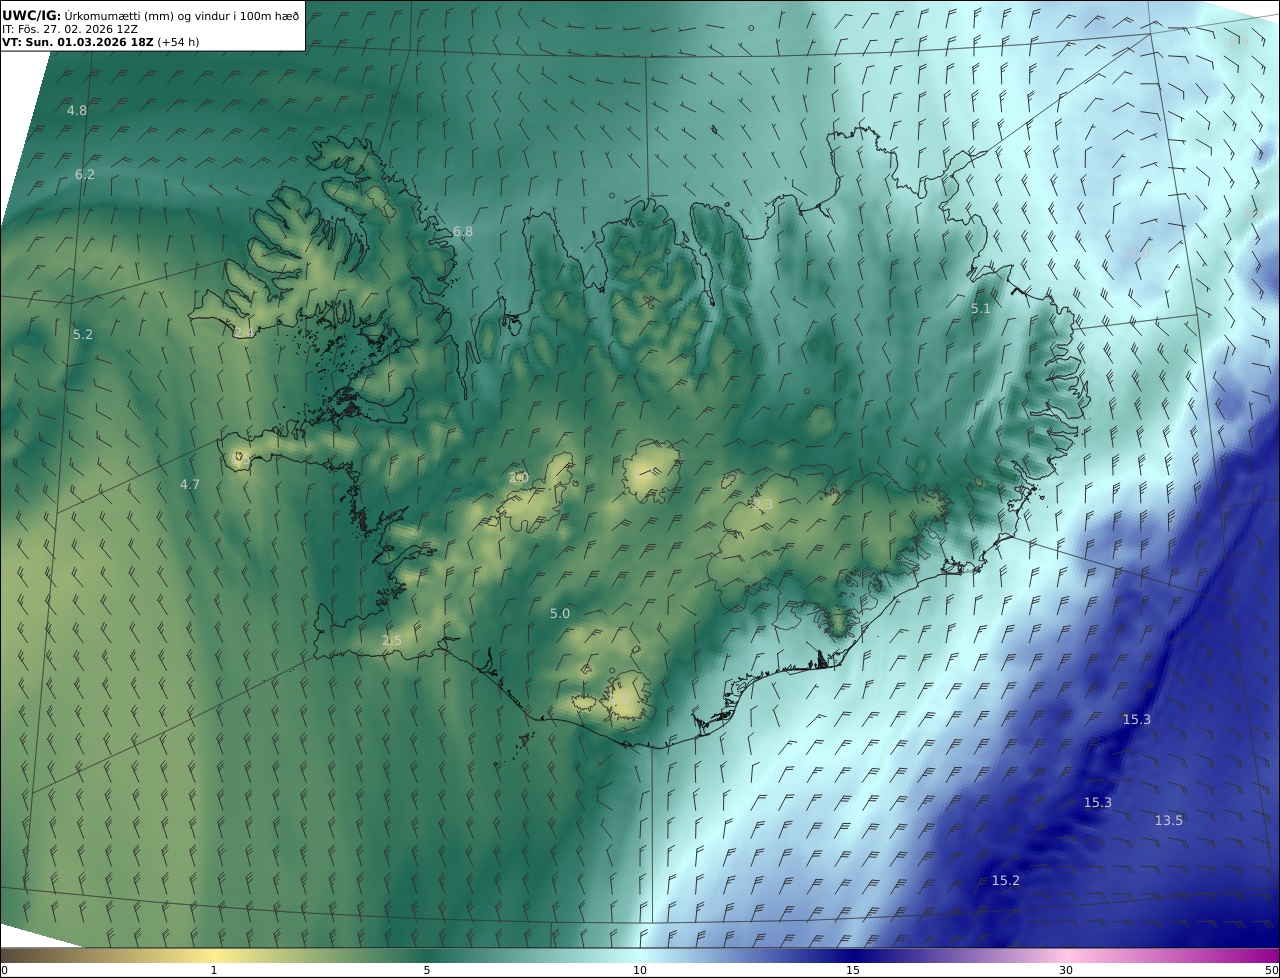1280x978 pixels.
Task: Select the 0 tick on the color scale
Action: (4, 970)
